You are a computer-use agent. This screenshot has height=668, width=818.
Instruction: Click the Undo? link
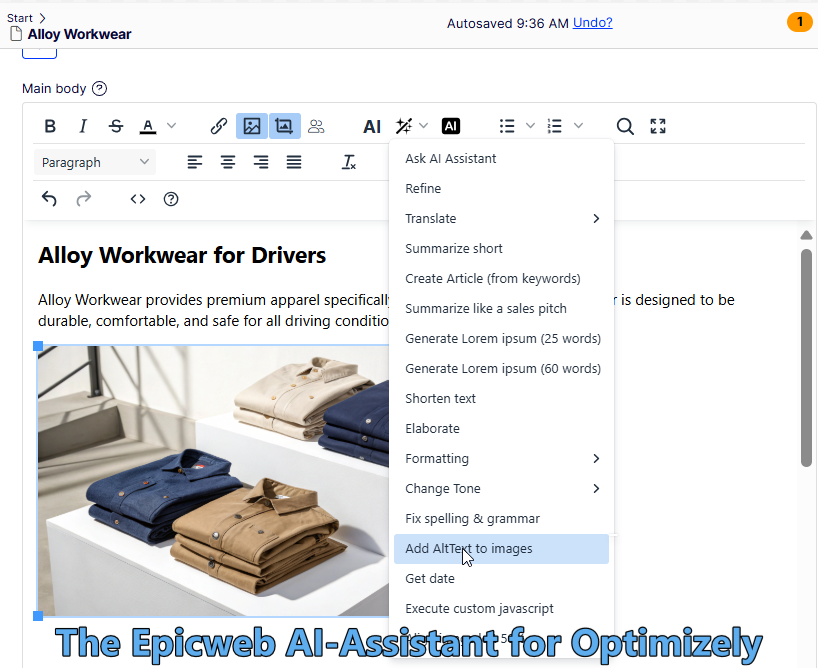pyautogui.click(x=593, y=22)
